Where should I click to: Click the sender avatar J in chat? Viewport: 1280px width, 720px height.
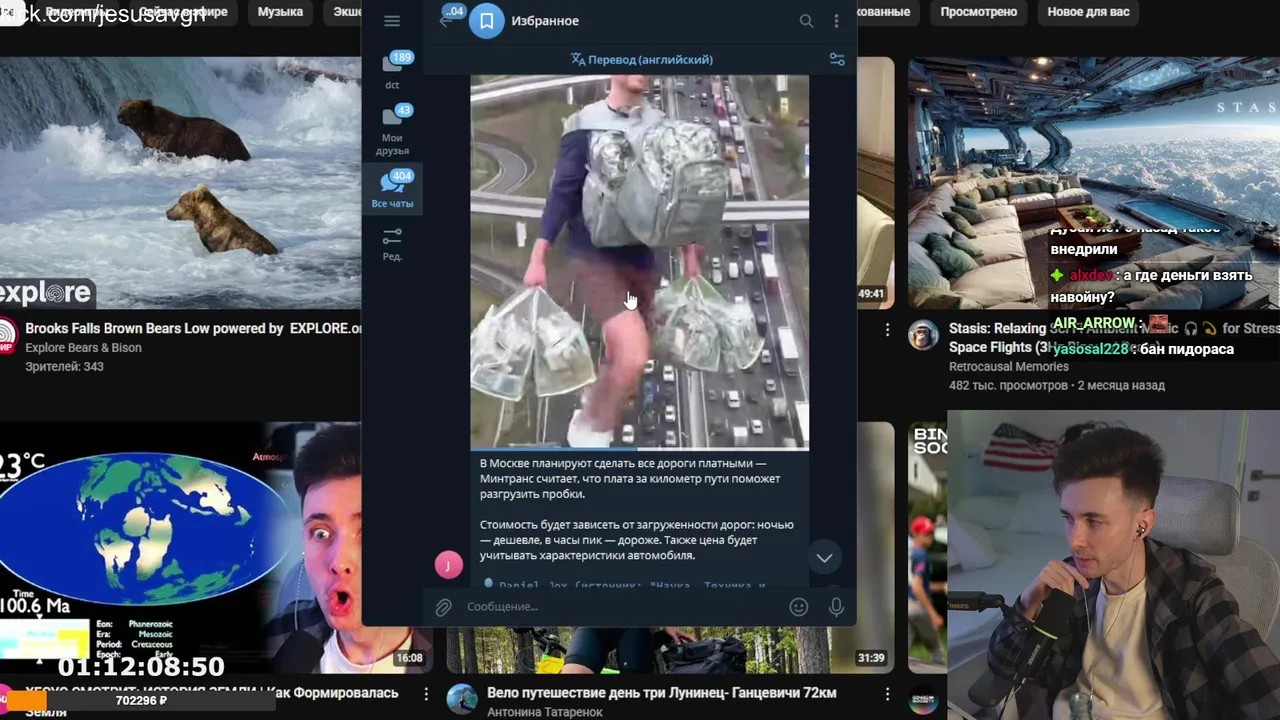448,565
